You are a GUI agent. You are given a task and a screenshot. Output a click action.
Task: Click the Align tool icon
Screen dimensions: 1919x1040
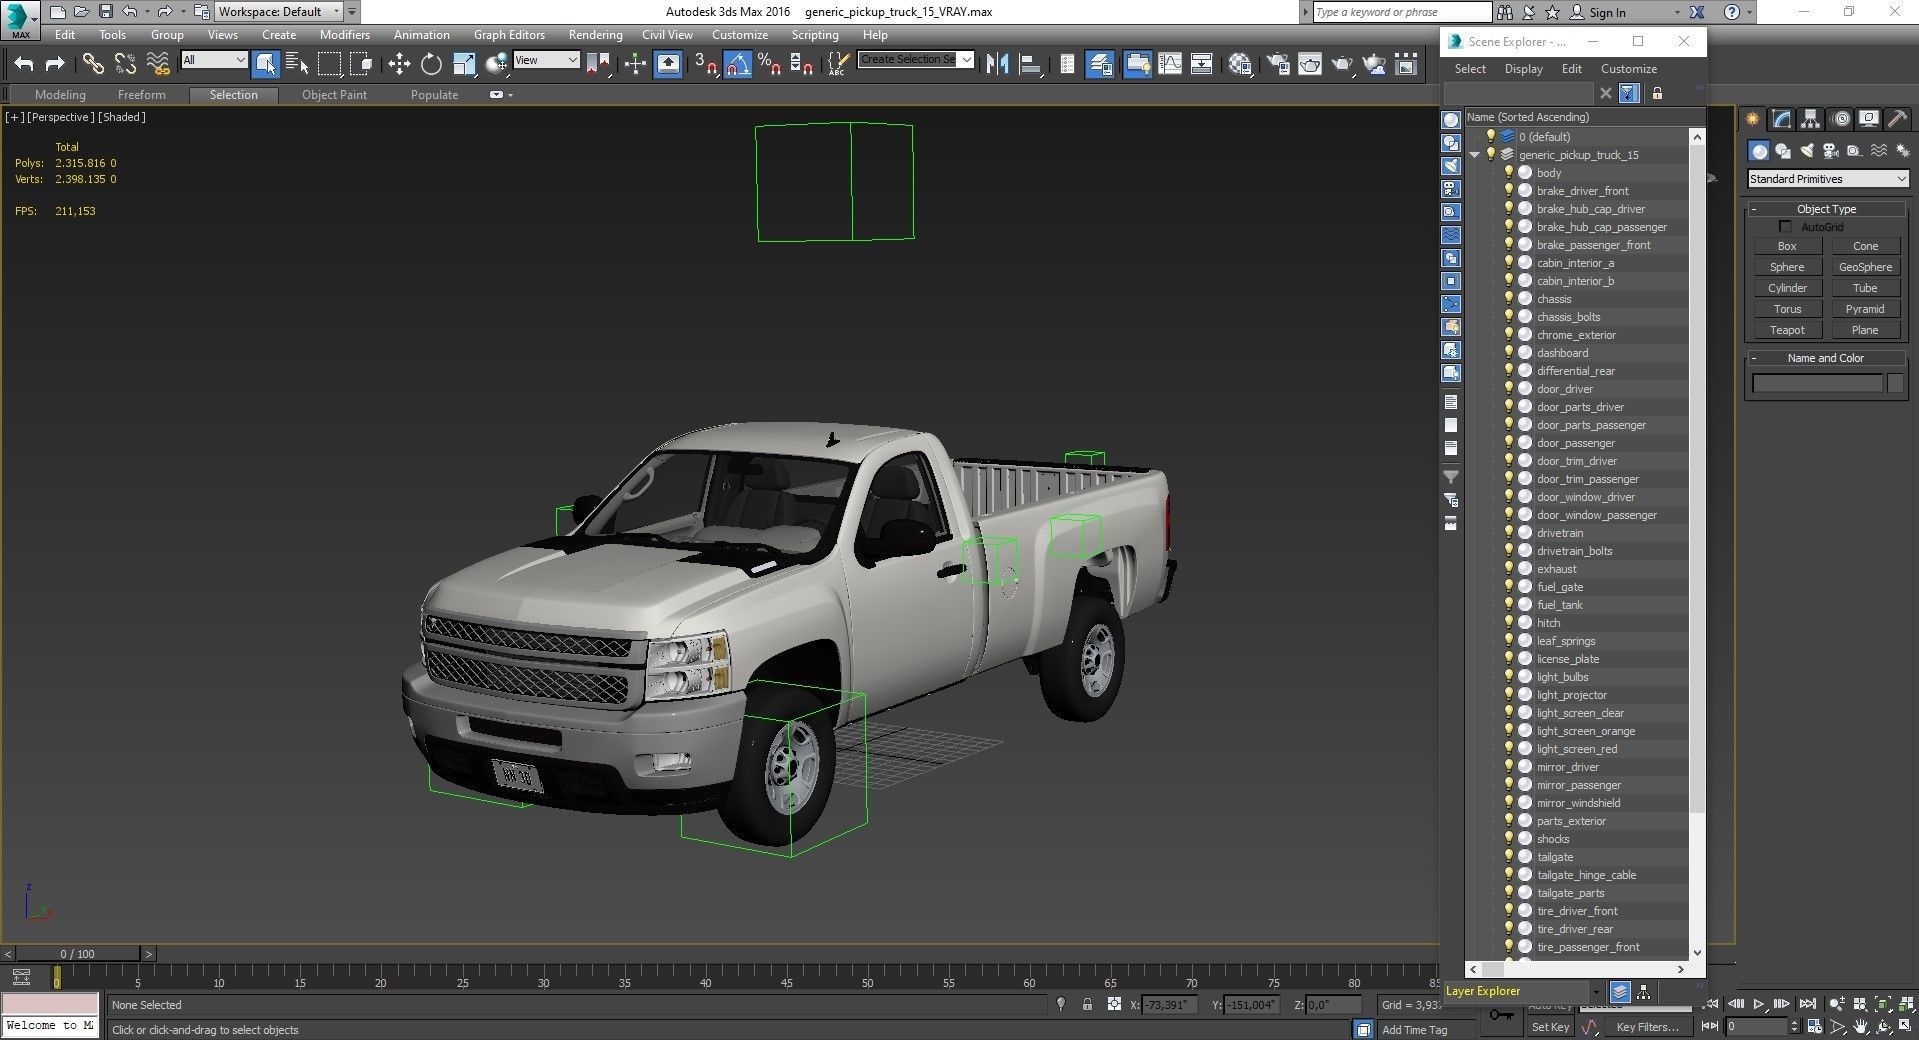(1029, 63)
